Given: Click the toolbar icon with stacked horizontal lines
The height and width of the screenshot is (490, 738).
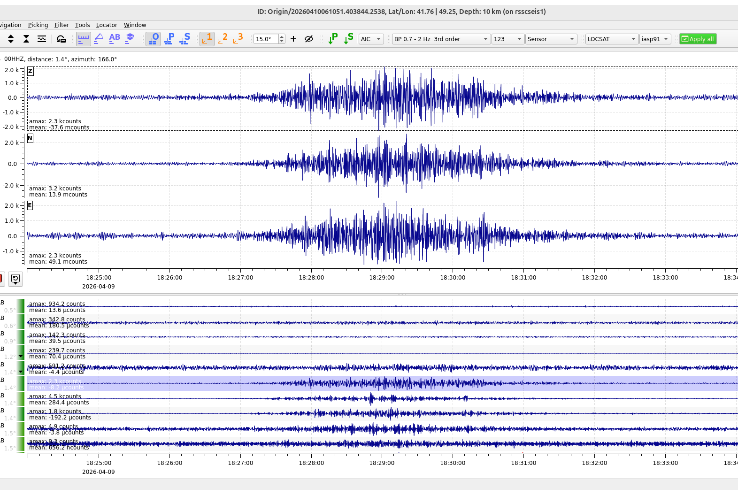Looking at the screenshot, I should 42,39.
